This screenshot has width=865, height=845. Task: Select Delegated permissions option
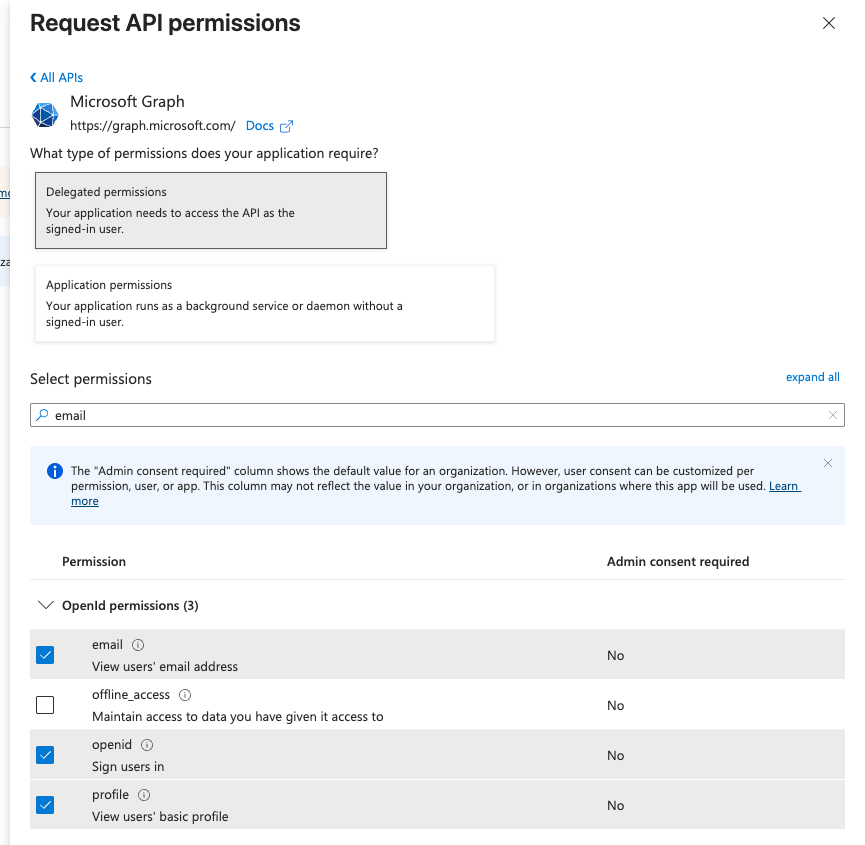pyautogui.click(x=211, y=211)
